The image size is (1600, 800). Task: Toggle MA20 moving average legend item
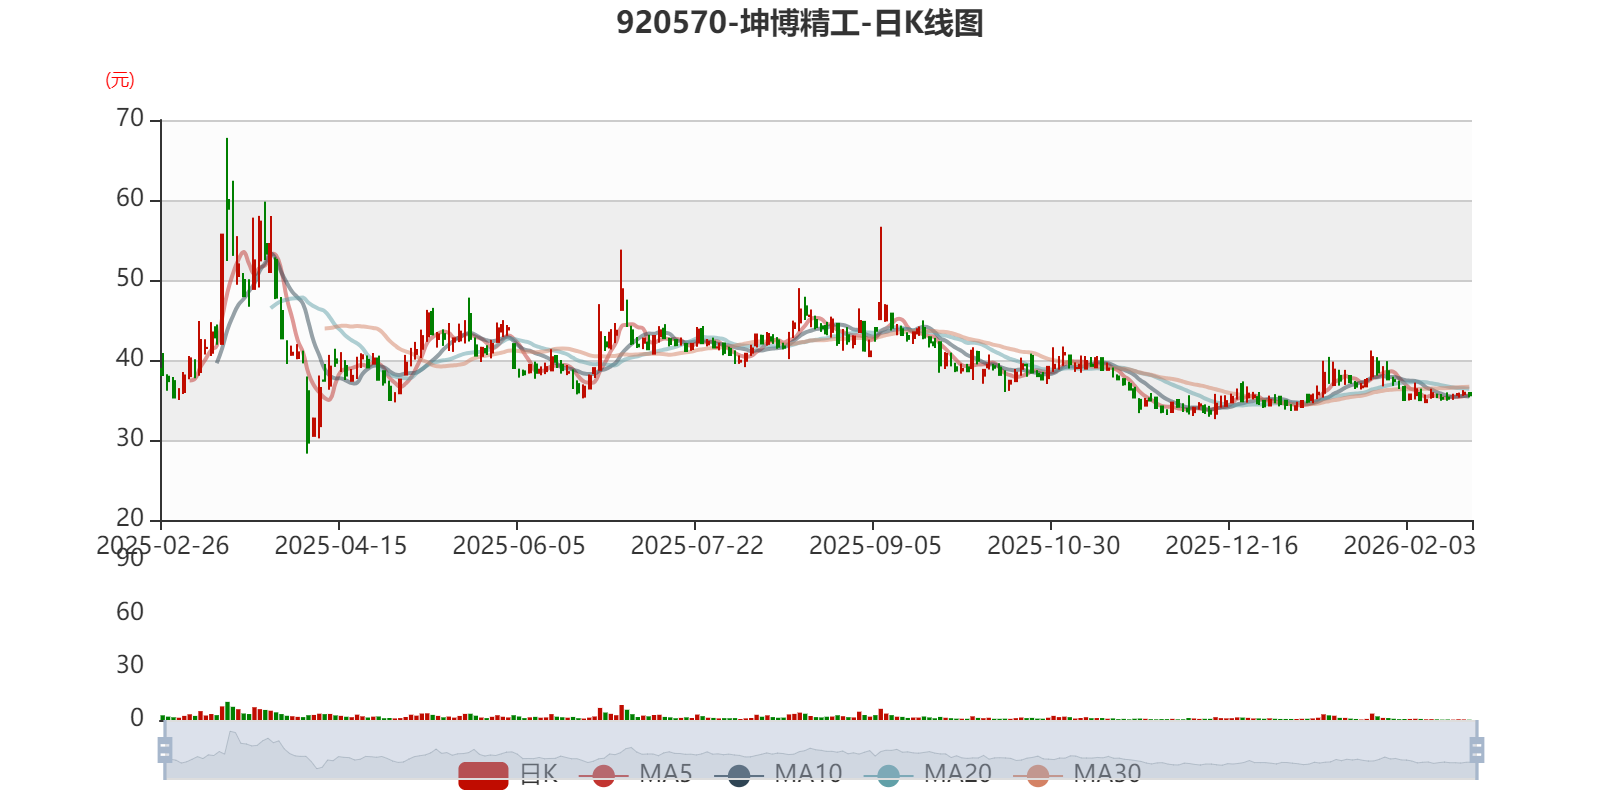928,774
